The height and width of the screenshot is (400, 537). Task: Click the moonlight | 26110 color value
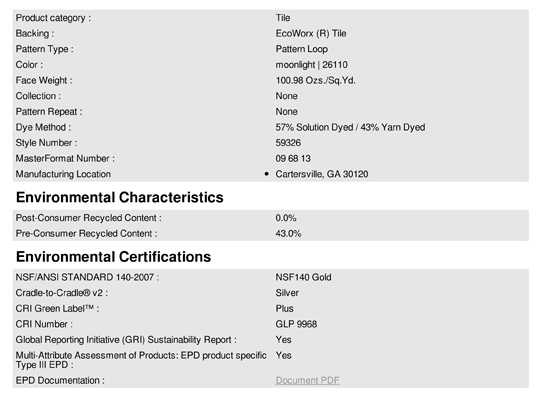click(x=311, y=65)
